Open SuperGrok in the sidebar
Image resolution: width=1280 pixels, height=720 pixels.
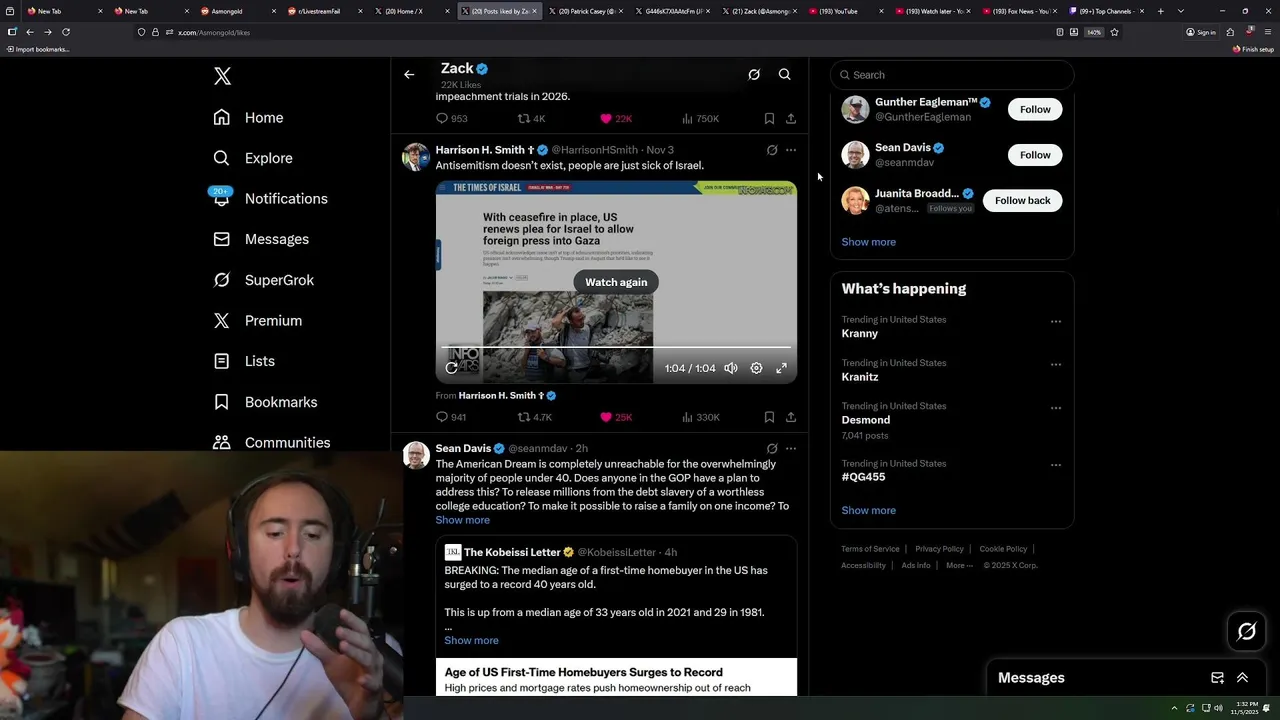(x=264, y=280)
